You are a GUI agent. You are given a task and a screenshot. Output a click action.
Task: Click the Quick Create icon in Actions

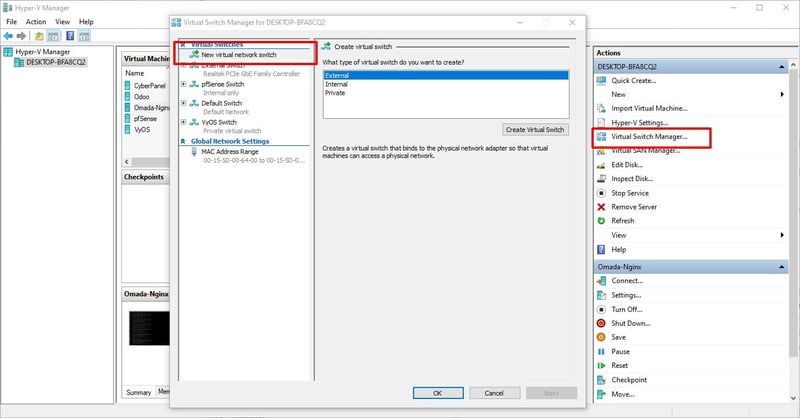(601, 81)
